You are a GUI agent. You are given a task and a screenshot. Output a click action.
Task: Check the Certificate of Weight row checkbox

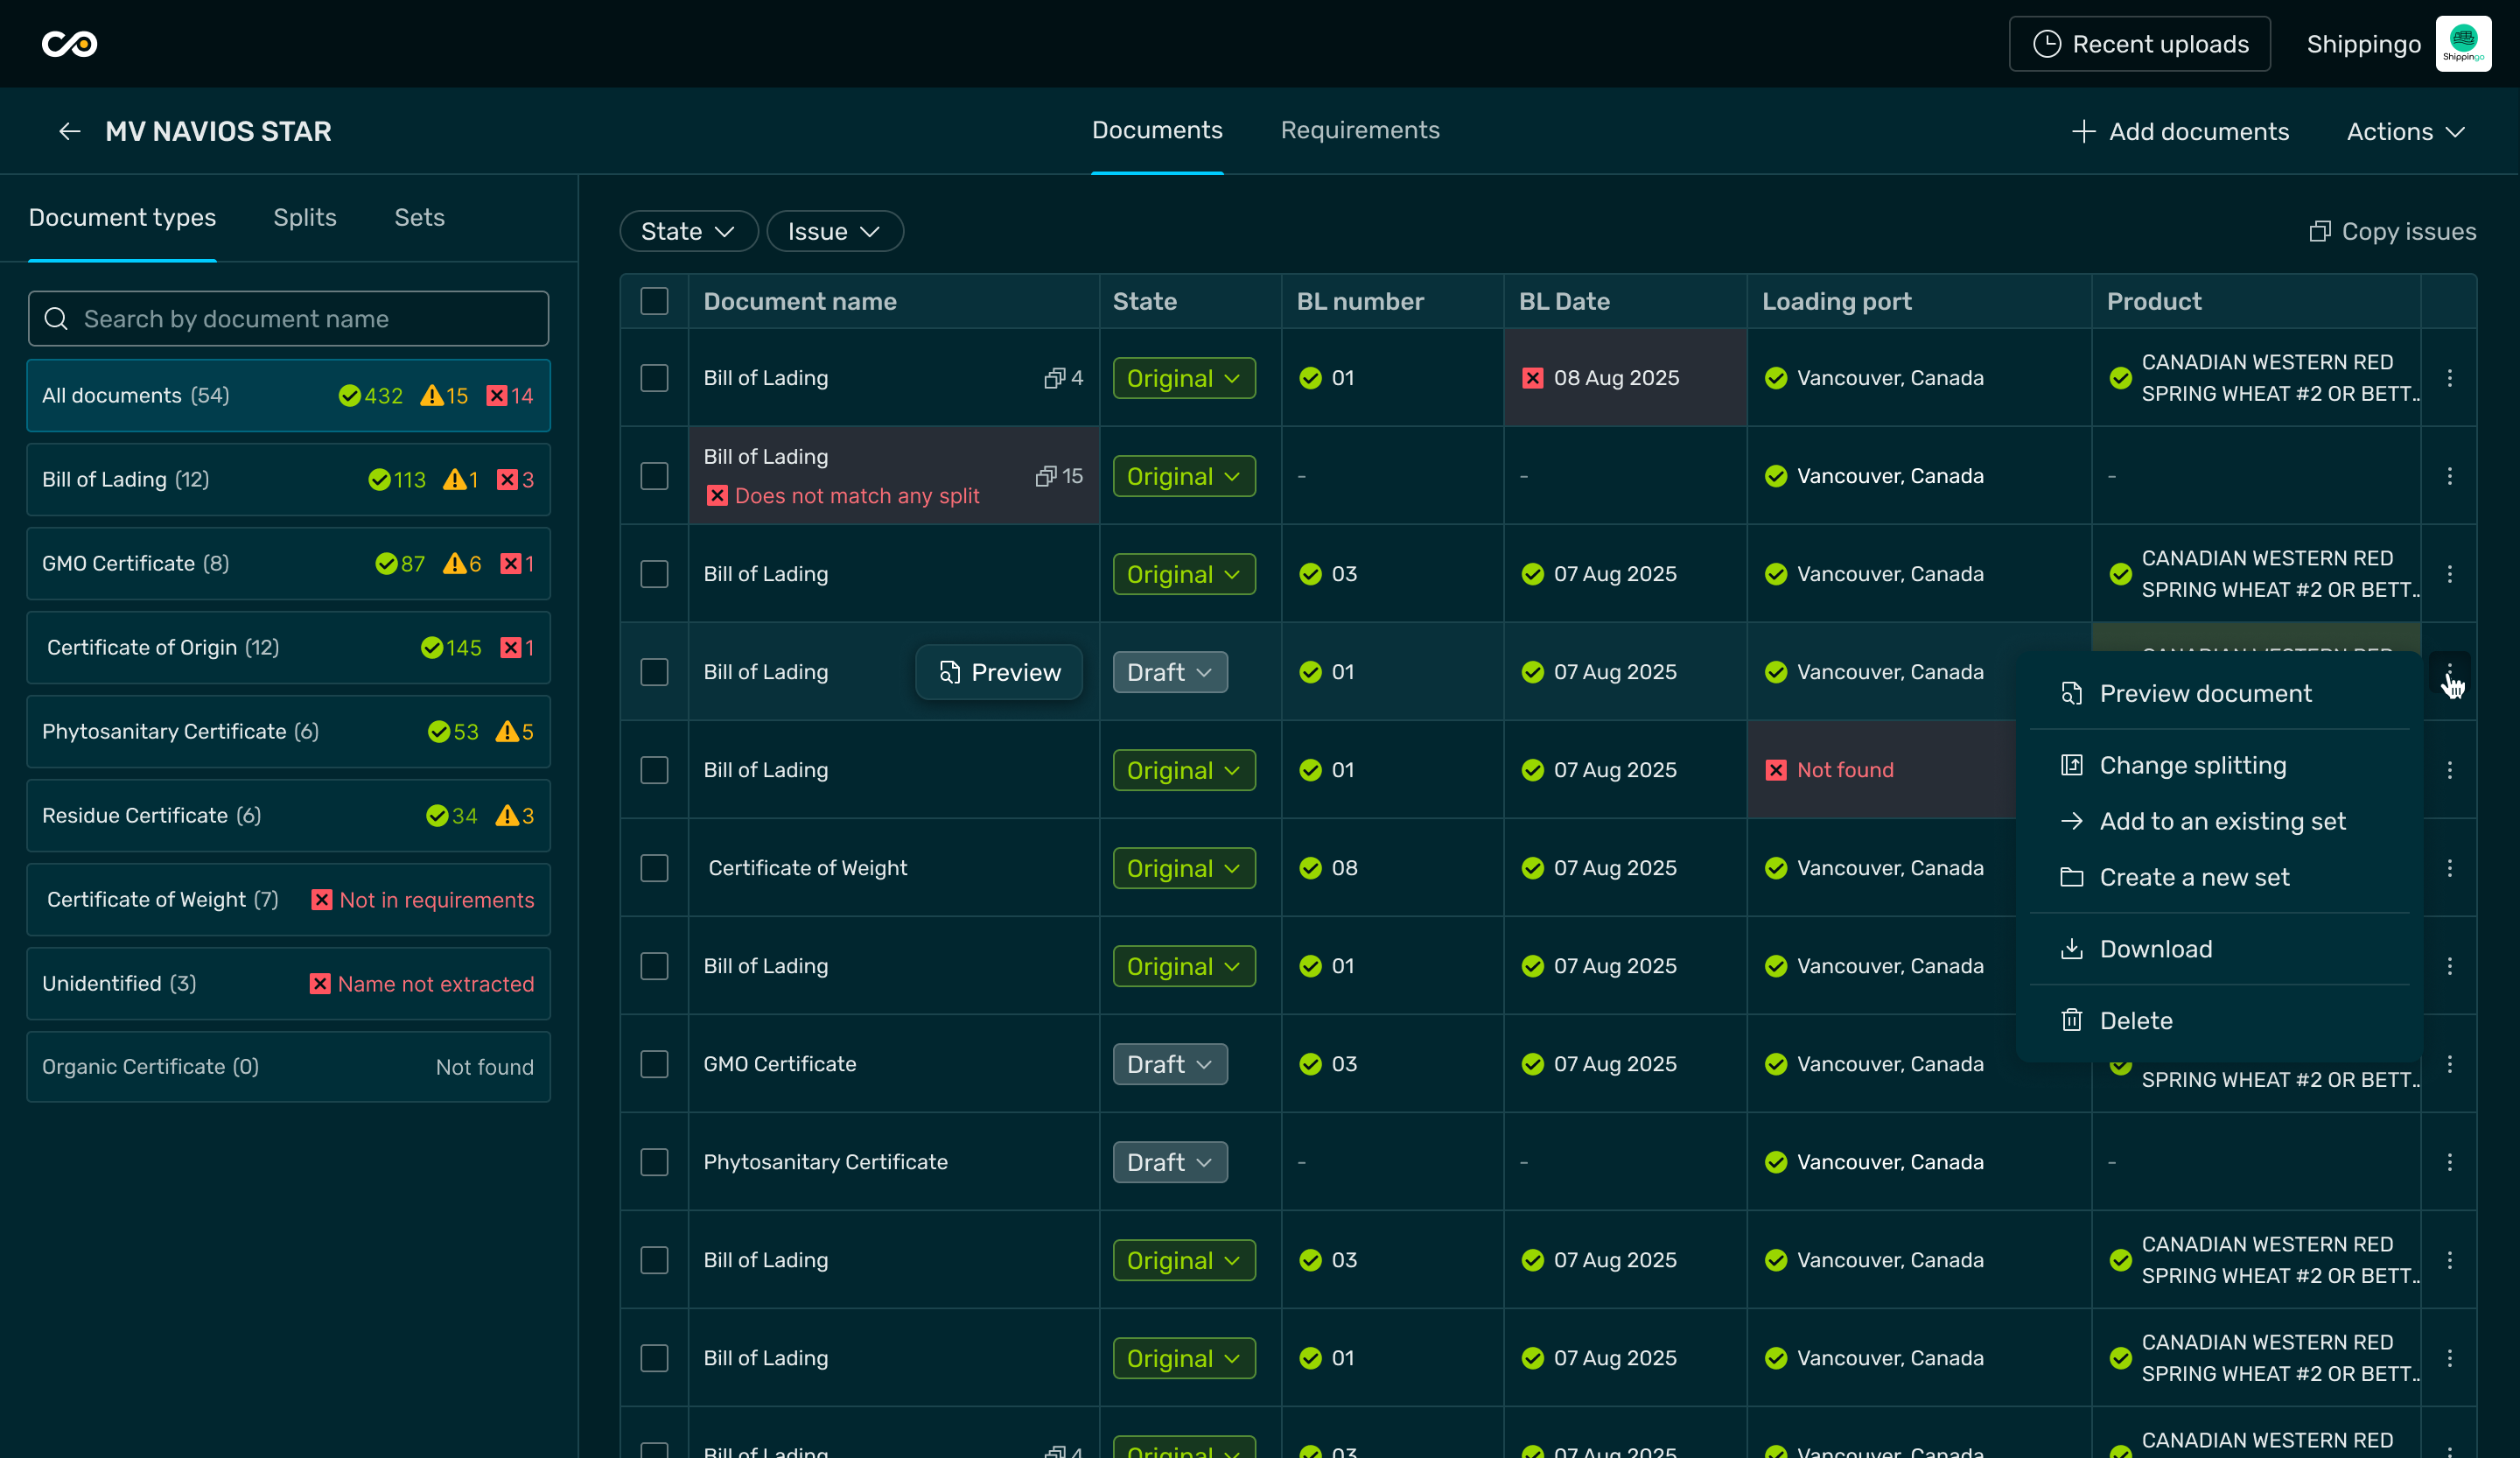pyautogui.click(x=654, y=868)
